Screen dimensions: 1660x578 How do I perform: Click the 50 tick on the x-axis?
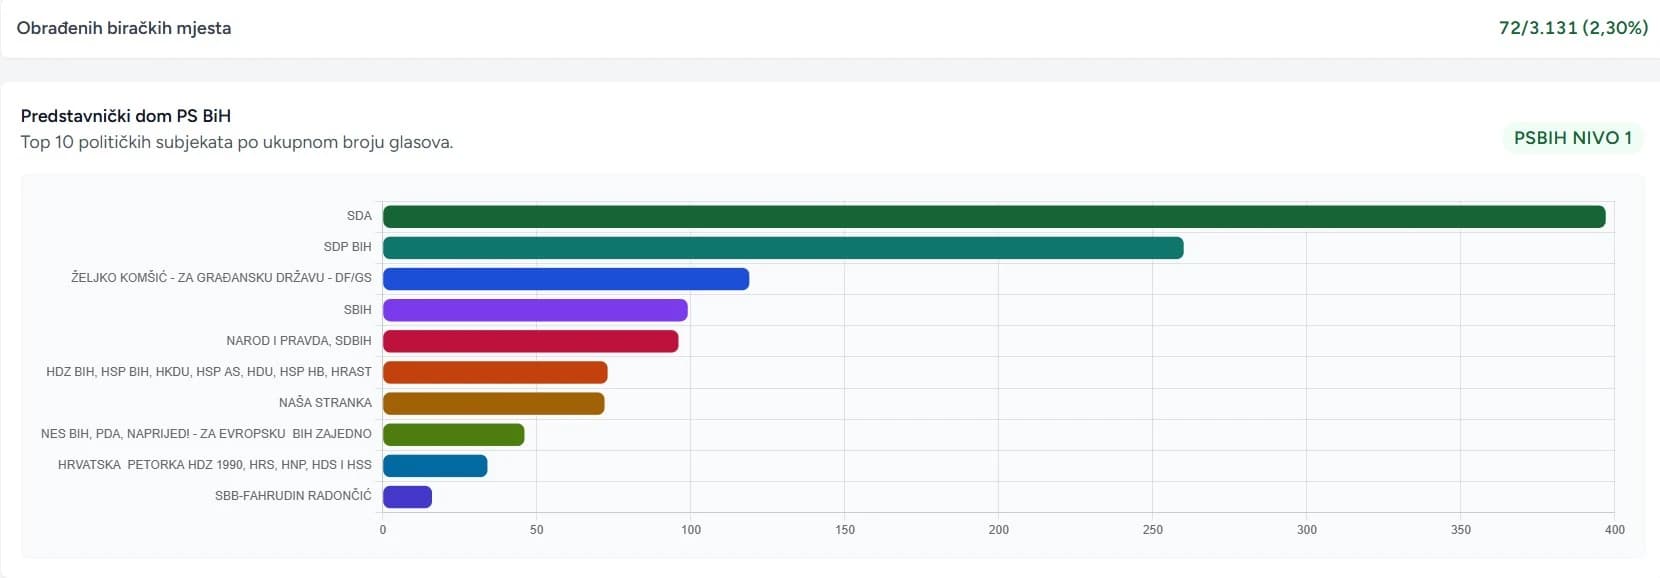click(x=537, y=530)
